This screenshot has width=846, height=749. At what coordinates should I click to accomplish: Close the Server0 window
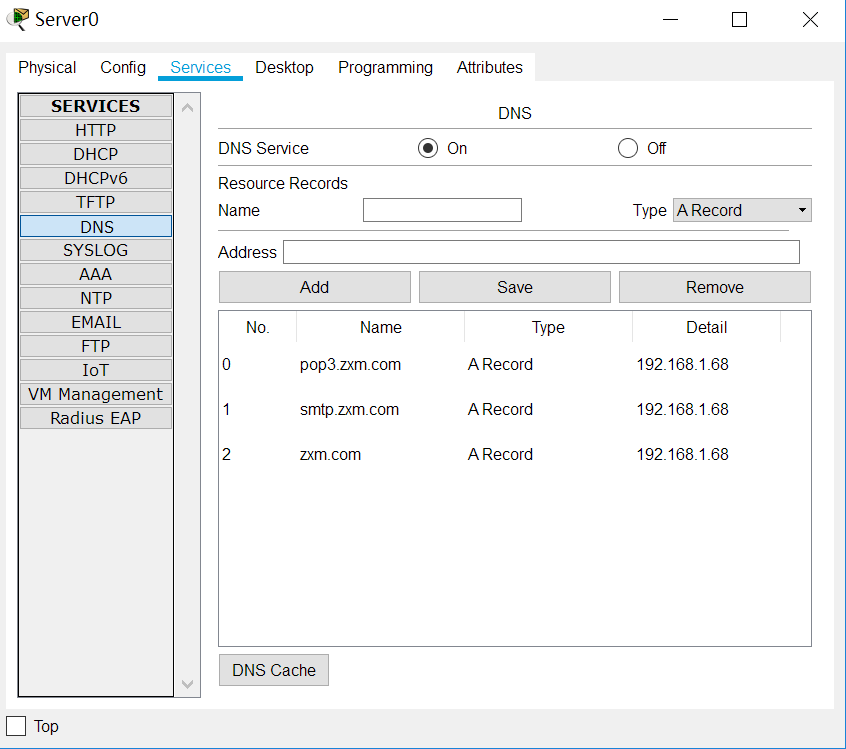tap(810, 20)
